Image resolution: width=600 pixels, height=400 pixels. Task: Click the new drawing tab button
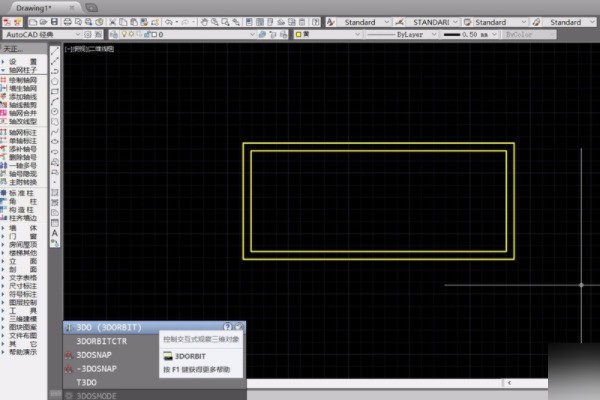(91, 8)
